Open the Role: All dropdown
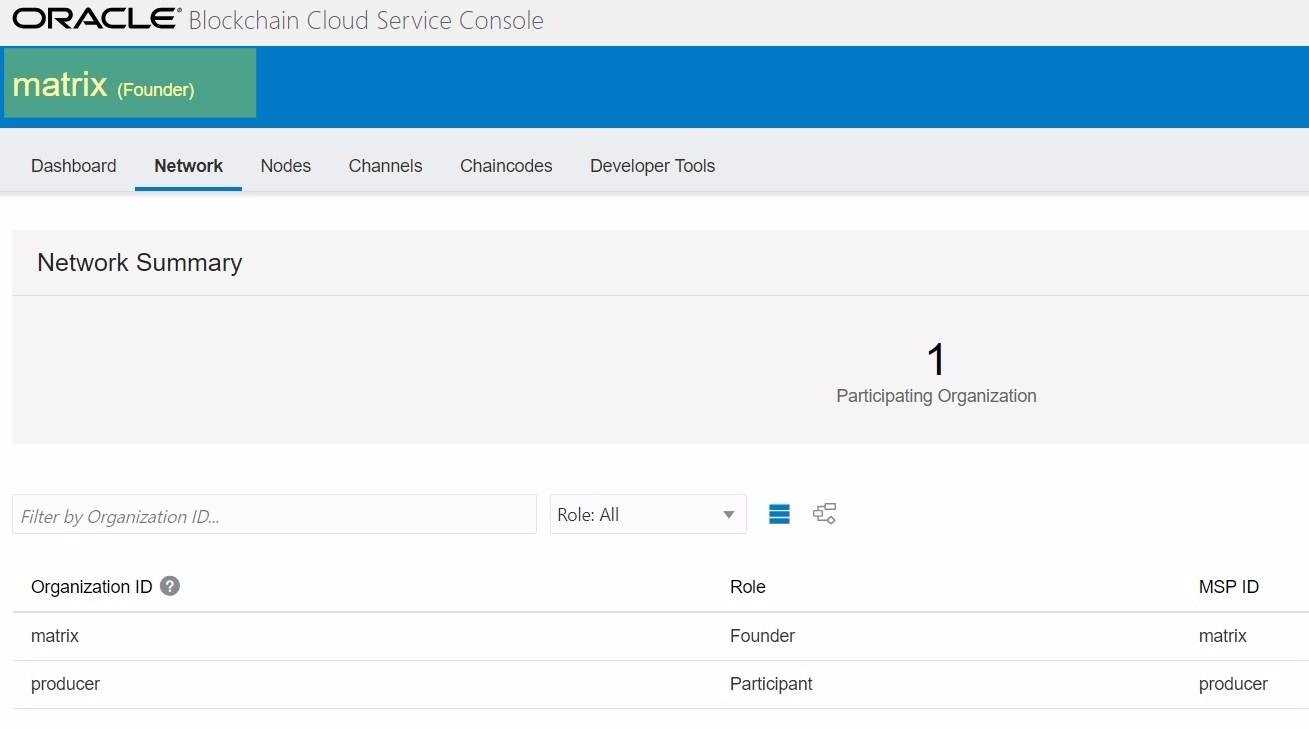The image size is (1309, 729). click(x=648, y=514)
